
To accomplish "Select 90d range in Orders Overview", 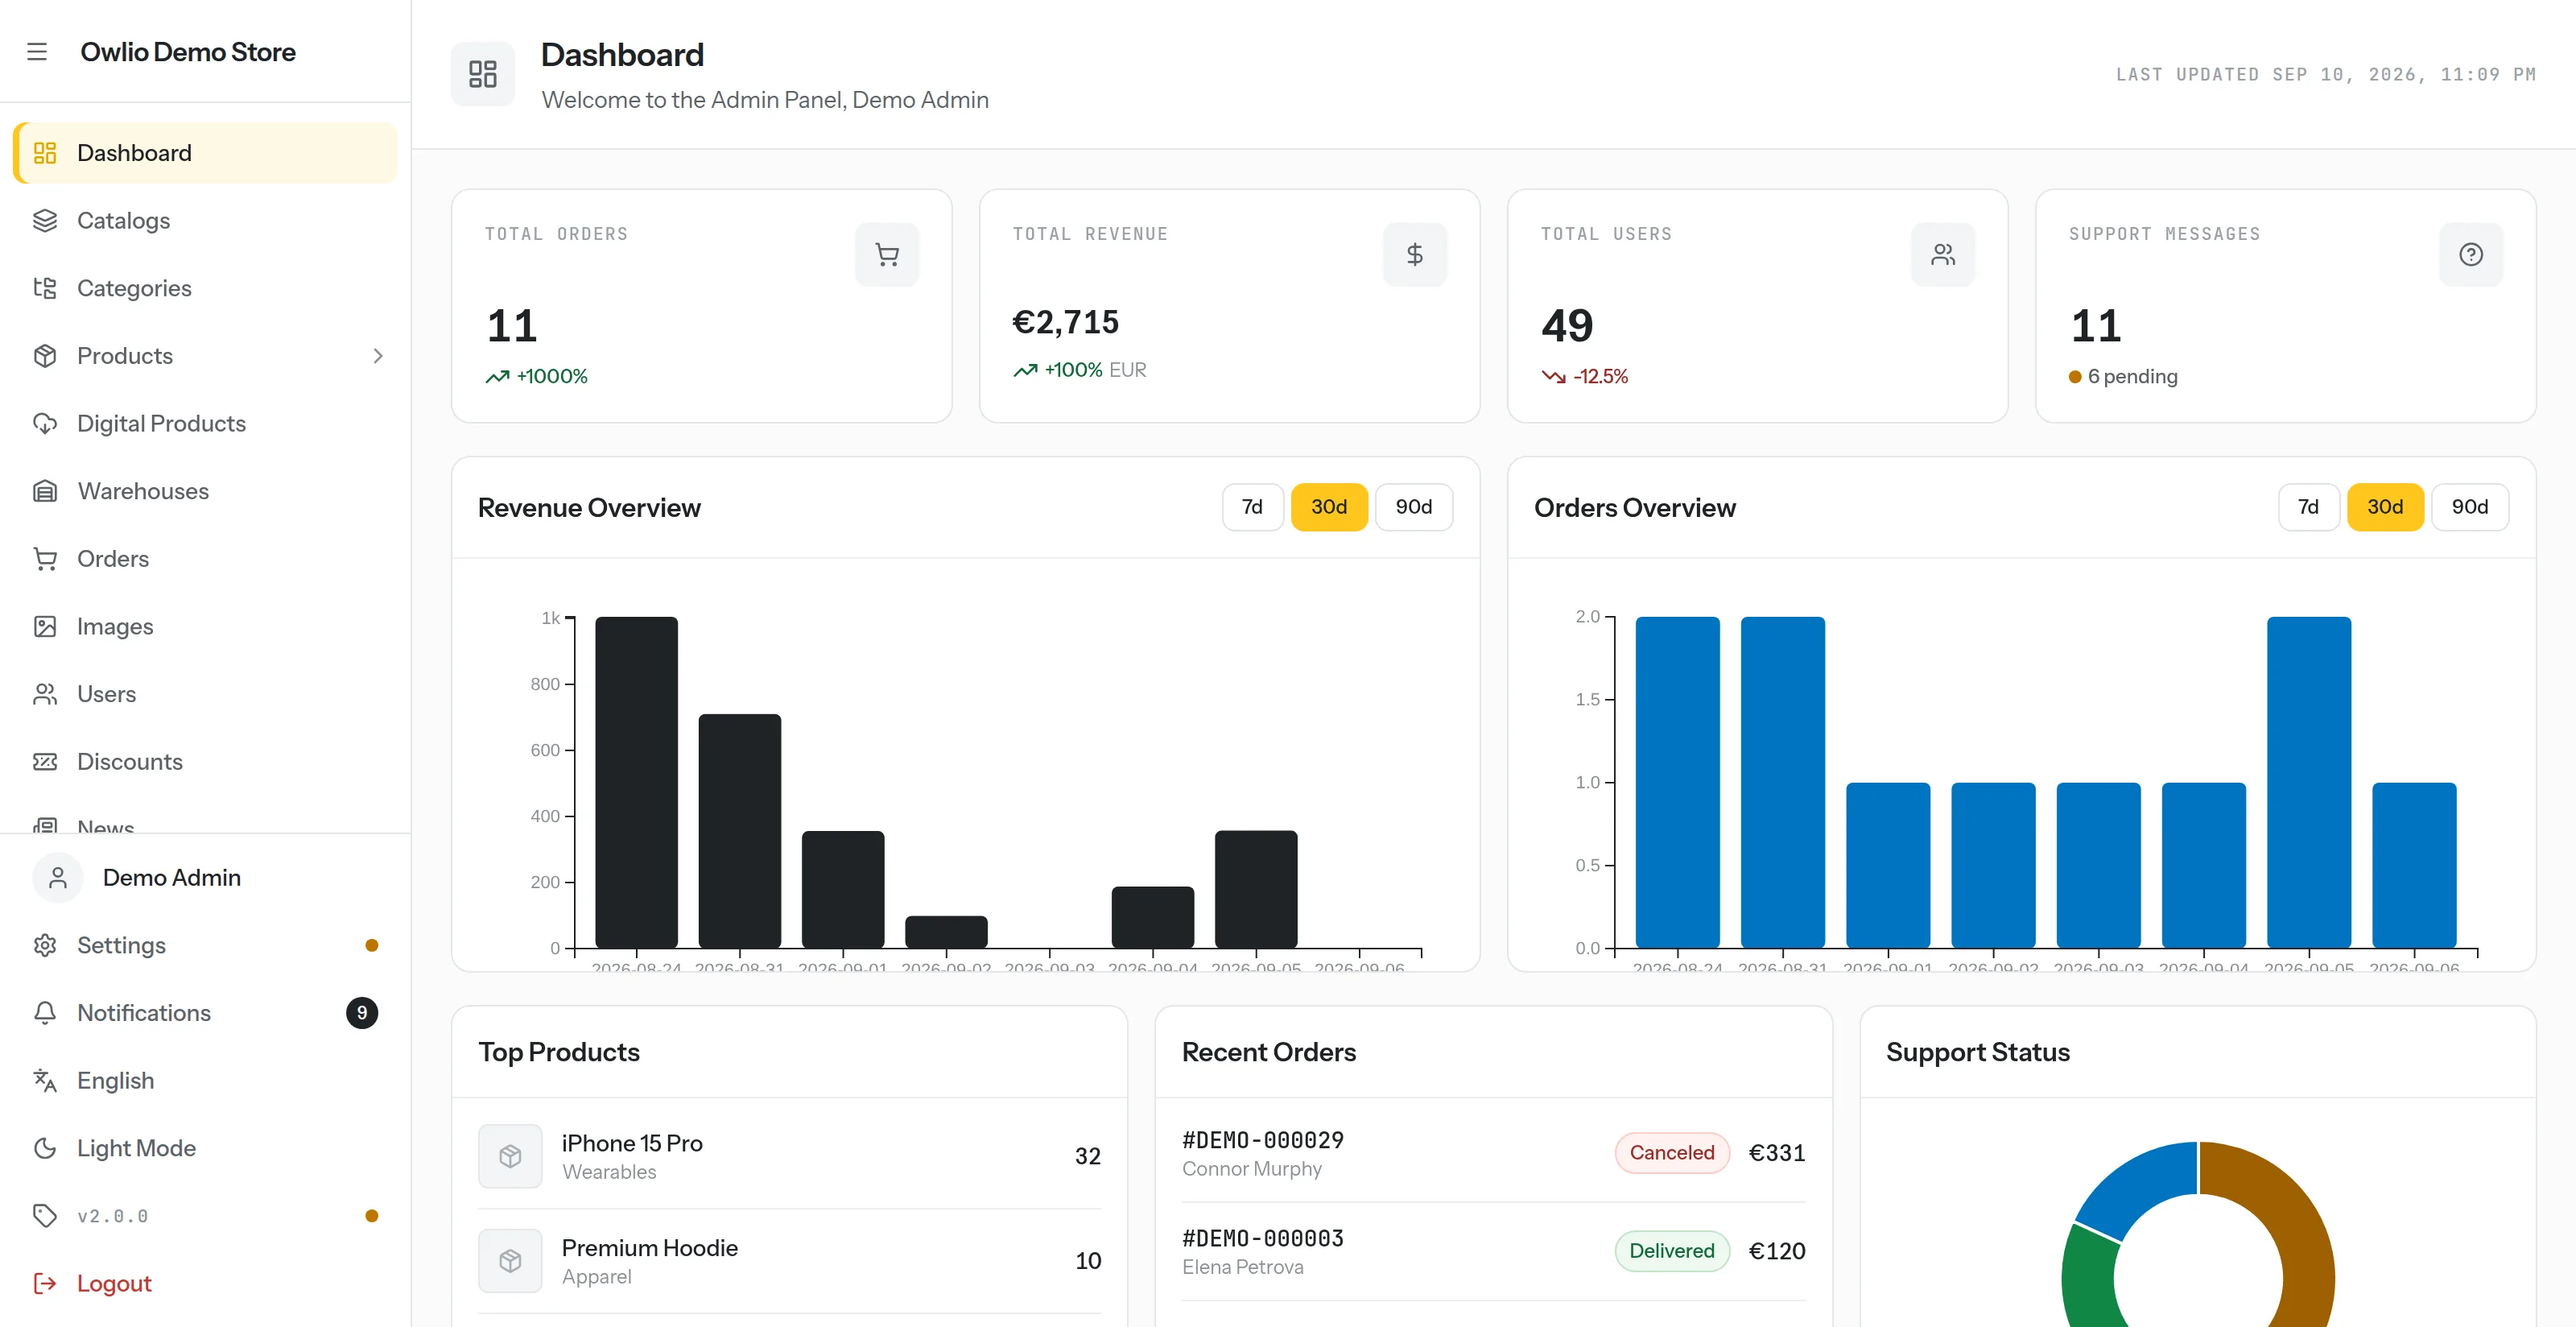I will point(2470,507).
